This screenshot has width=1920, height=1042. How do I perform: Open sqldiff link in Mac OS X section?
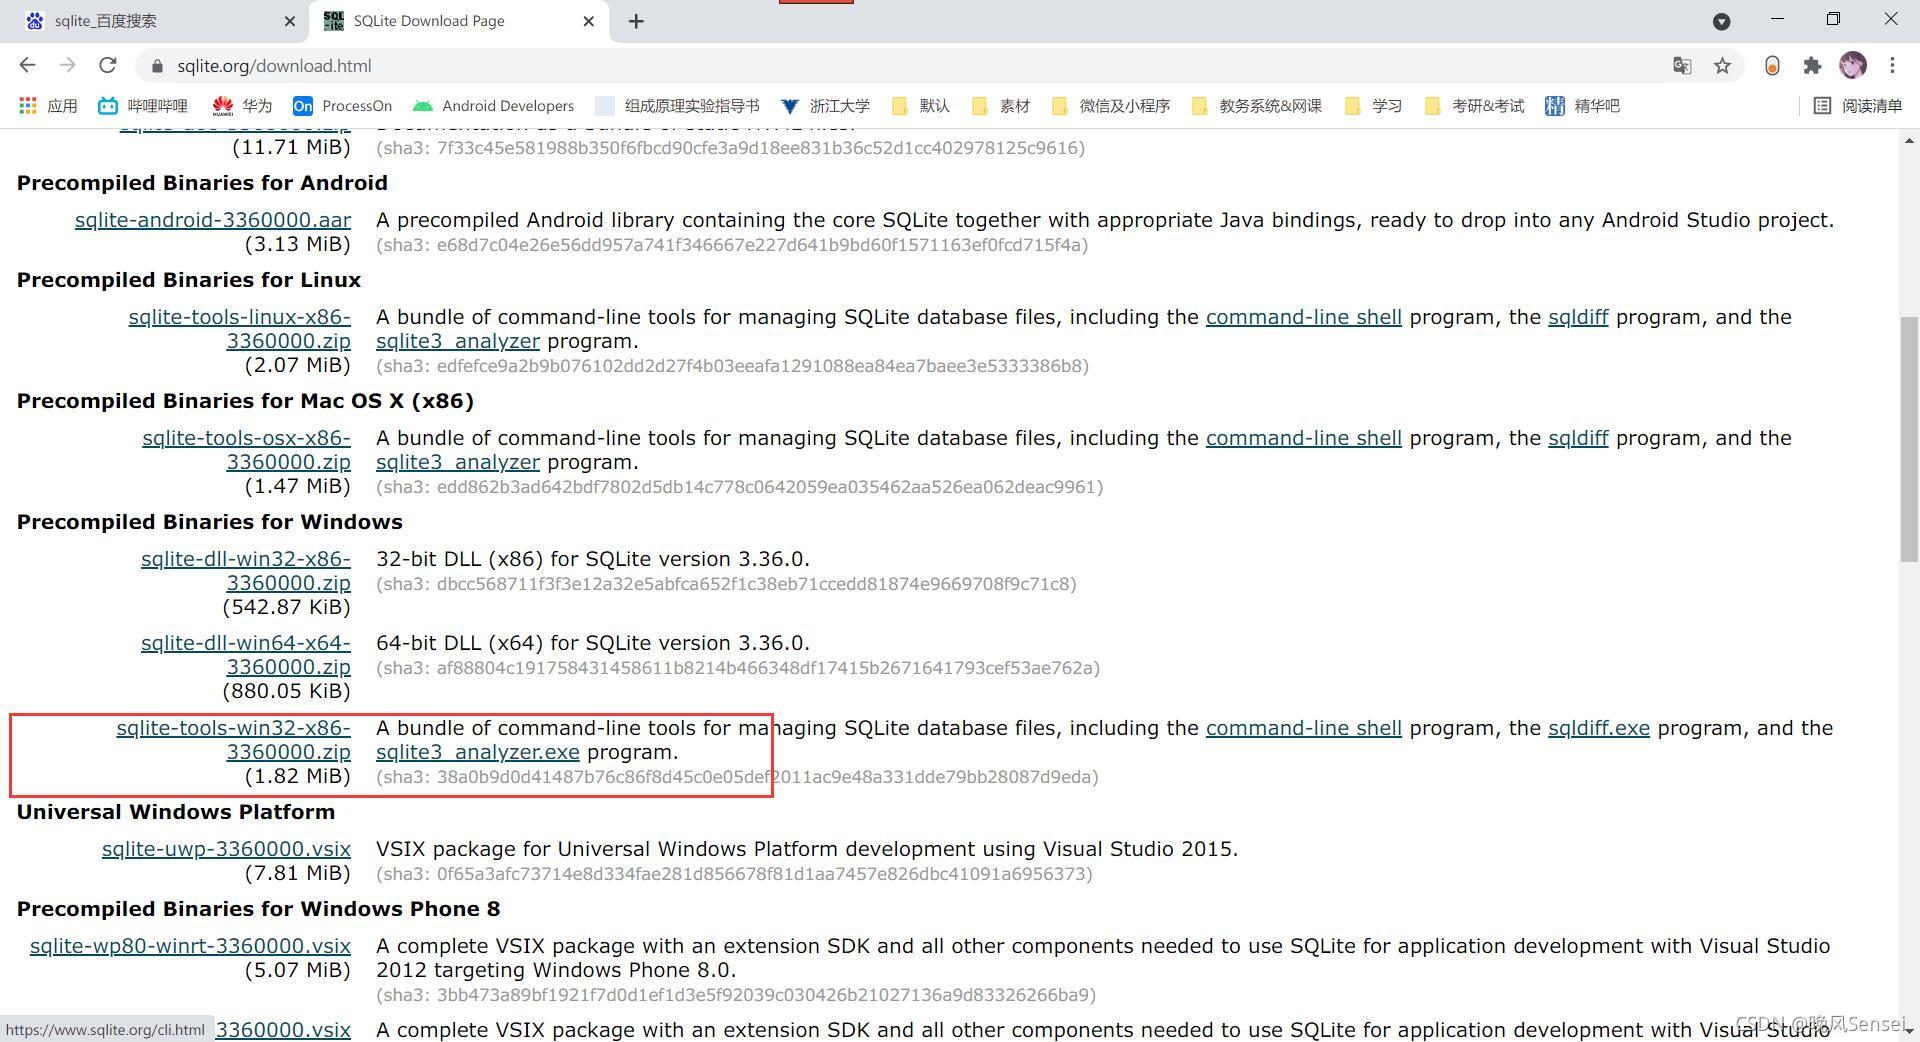point(1578,438)
